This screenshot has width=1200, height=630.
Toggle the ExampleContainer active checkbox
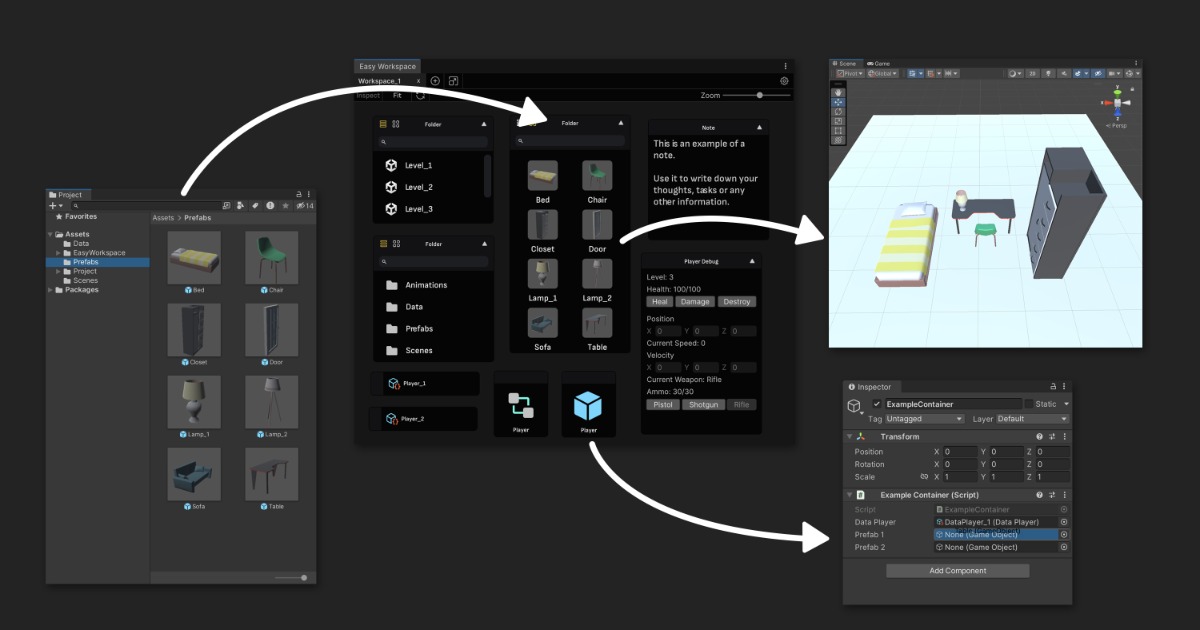(877, 405)
